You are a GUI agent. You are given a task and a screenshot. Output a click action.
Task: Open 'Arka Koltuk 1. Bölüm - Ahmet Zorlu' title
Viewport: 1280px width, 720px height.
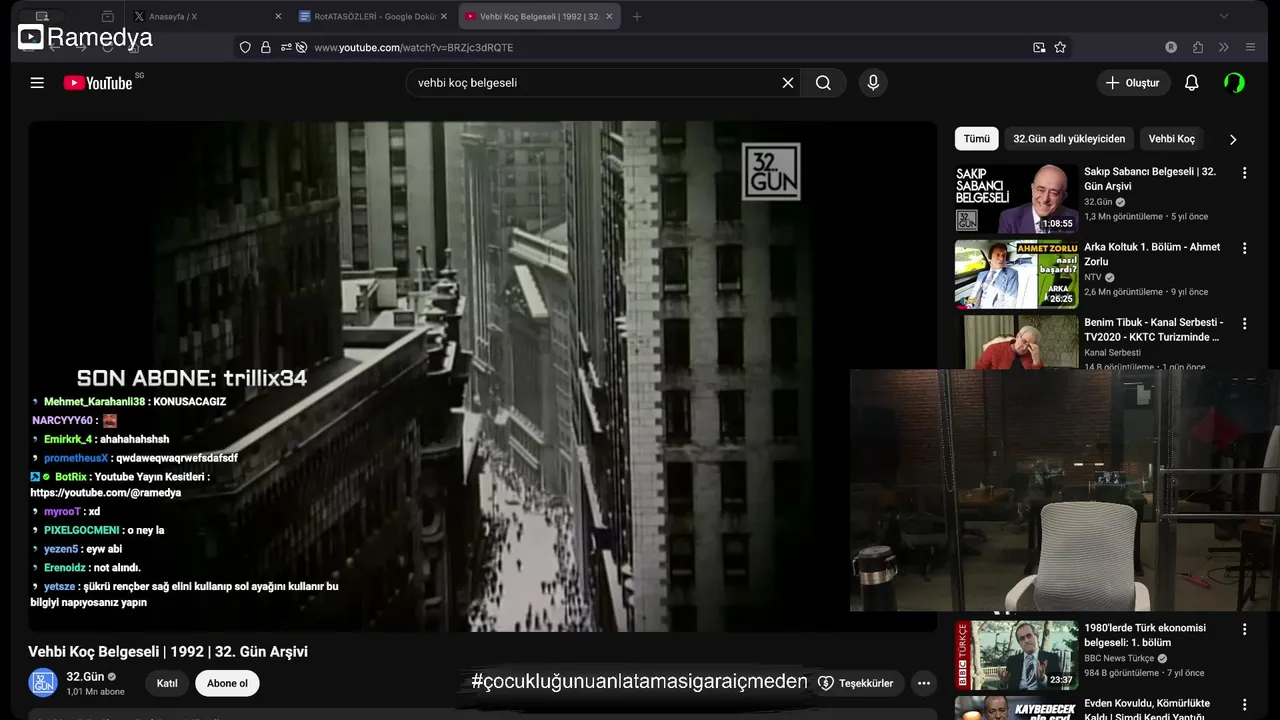tap(1152, 254)
